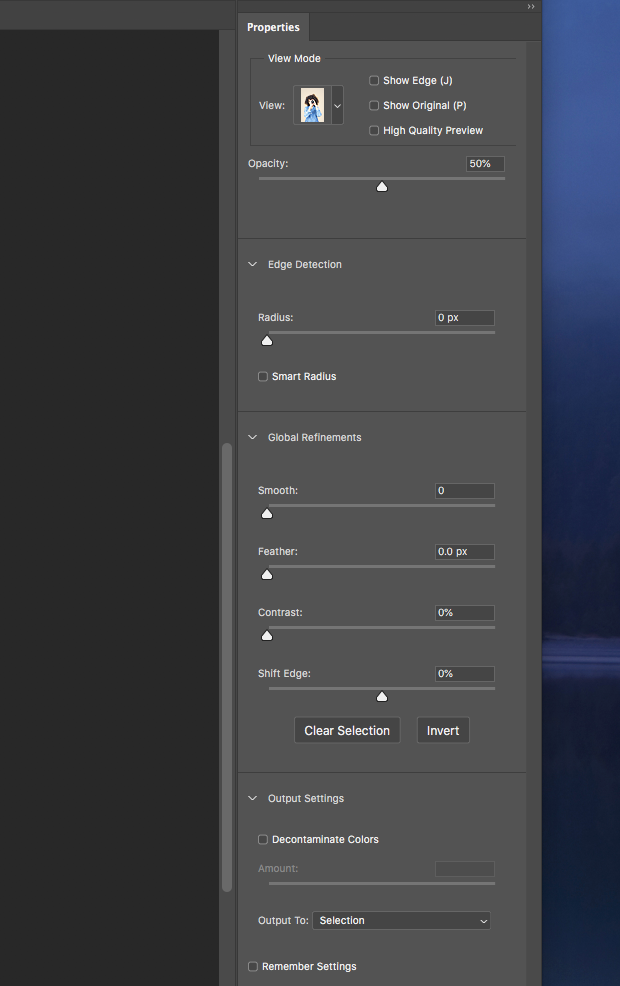Toggle the Show Original (P) checkbox
Viewport: 620px width, 986px height.
(x=374, y=105)
